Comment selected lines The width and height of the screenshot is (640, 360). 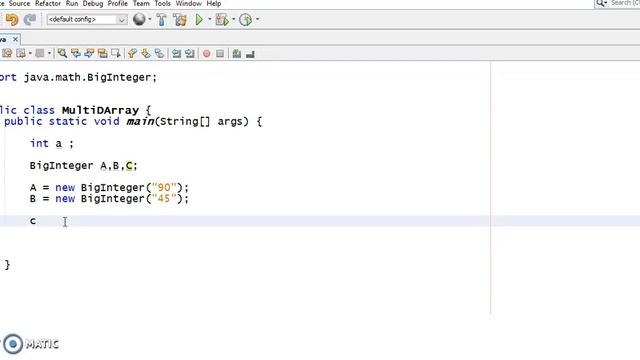tap(237, 53)
